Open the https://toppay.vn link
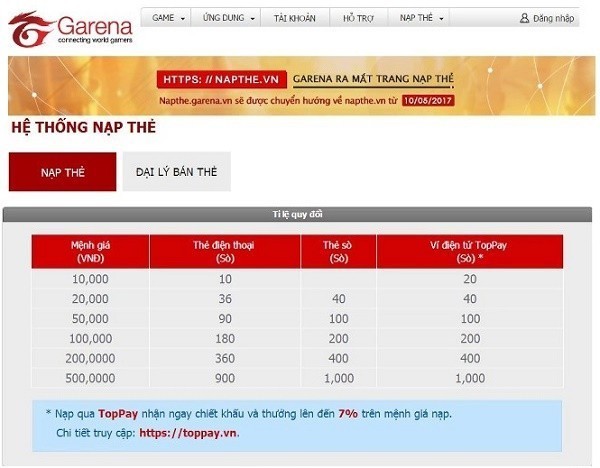 point(188,433)
